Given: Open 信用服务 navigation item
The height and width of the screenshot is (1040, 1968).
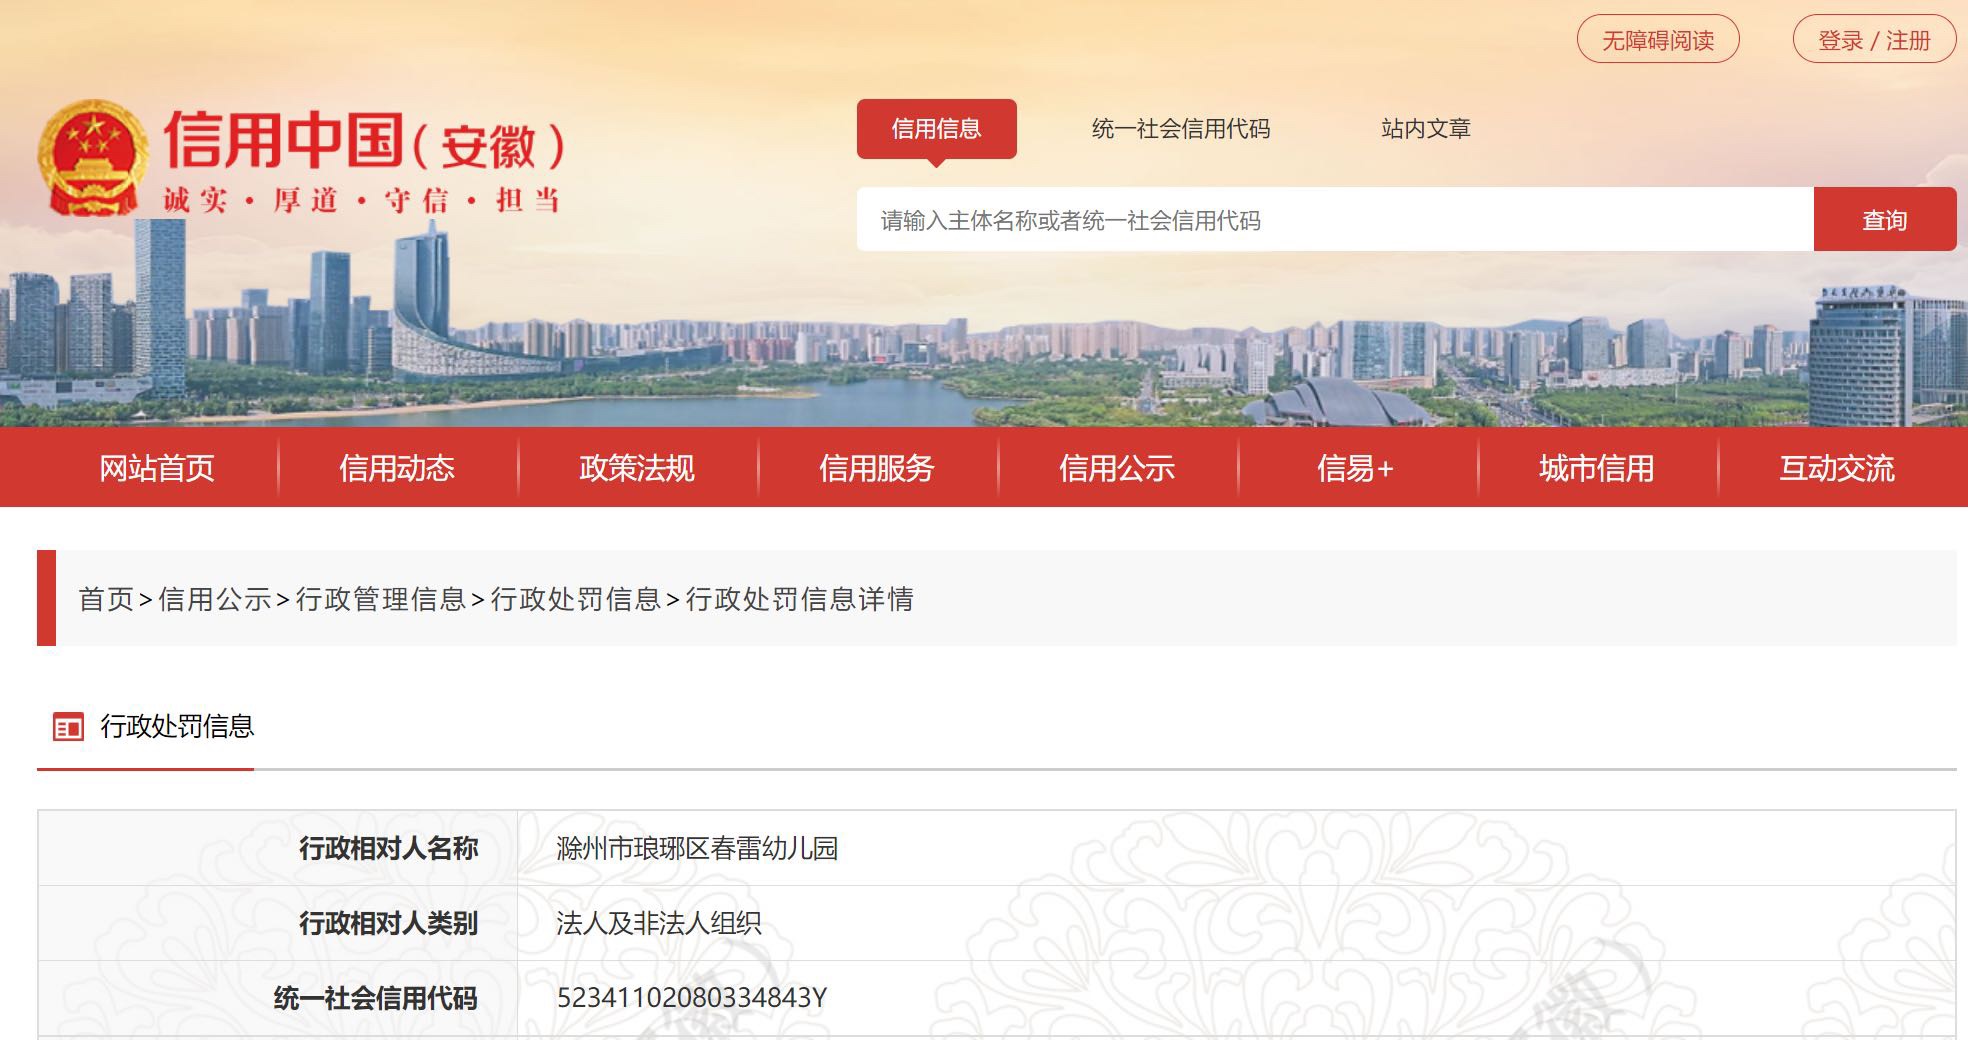Looking at the screenshot, I should 877,468.
